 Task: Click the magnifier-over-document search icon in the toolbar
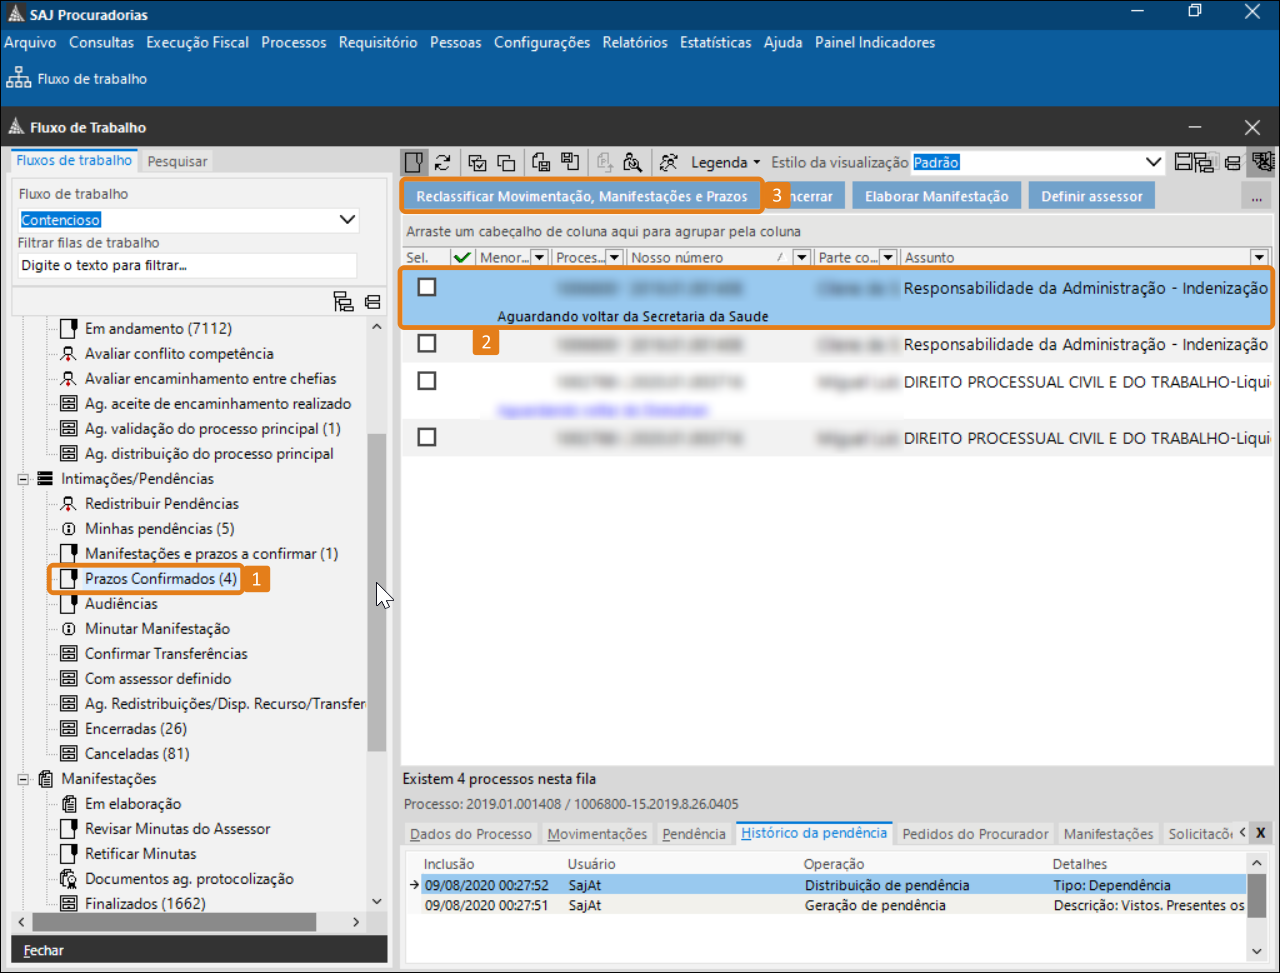click(632, 162)
